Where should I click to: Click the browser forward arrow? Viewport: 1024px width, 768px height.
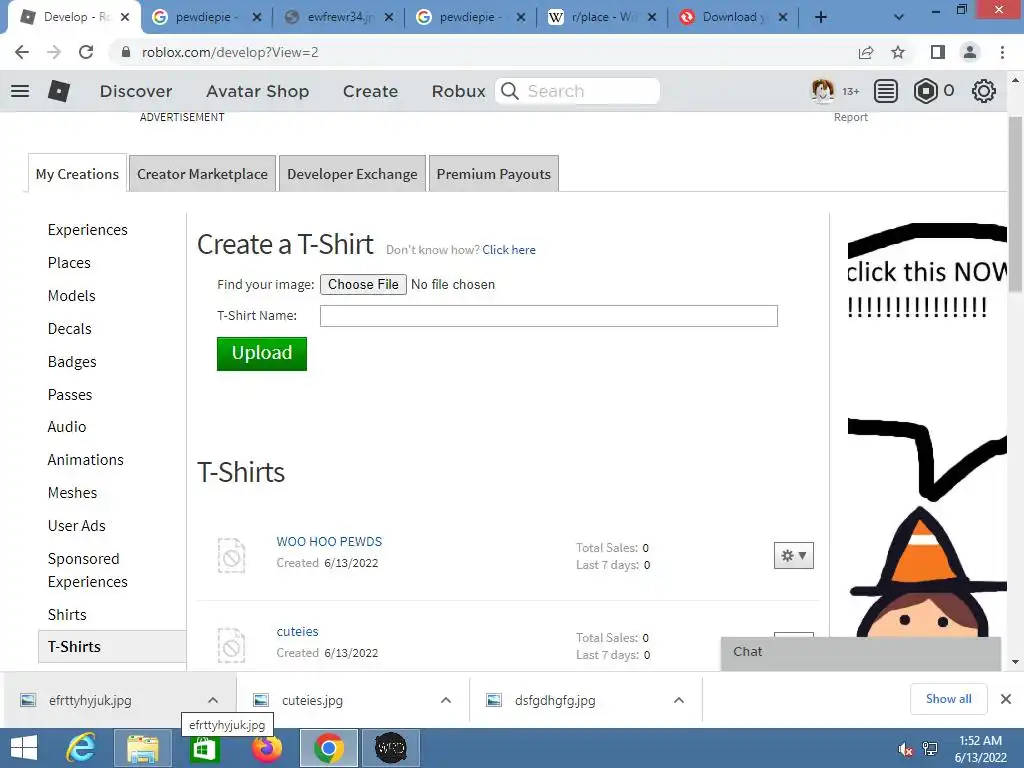(x=54, y=52)
